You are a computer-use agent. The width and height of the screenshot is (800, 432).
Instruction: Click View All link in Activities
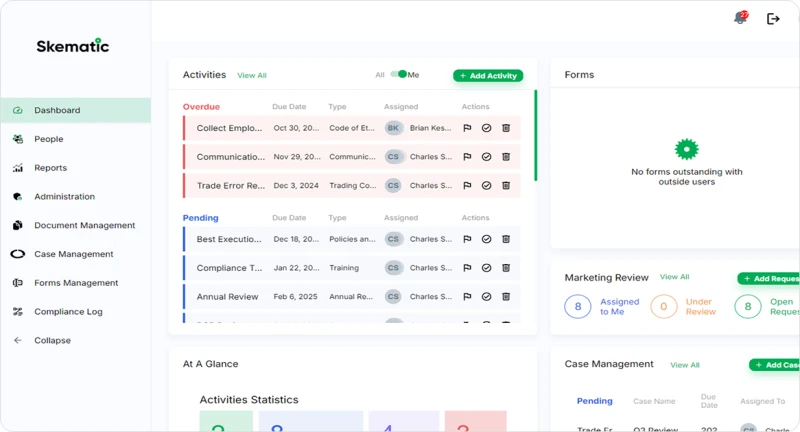252,76
